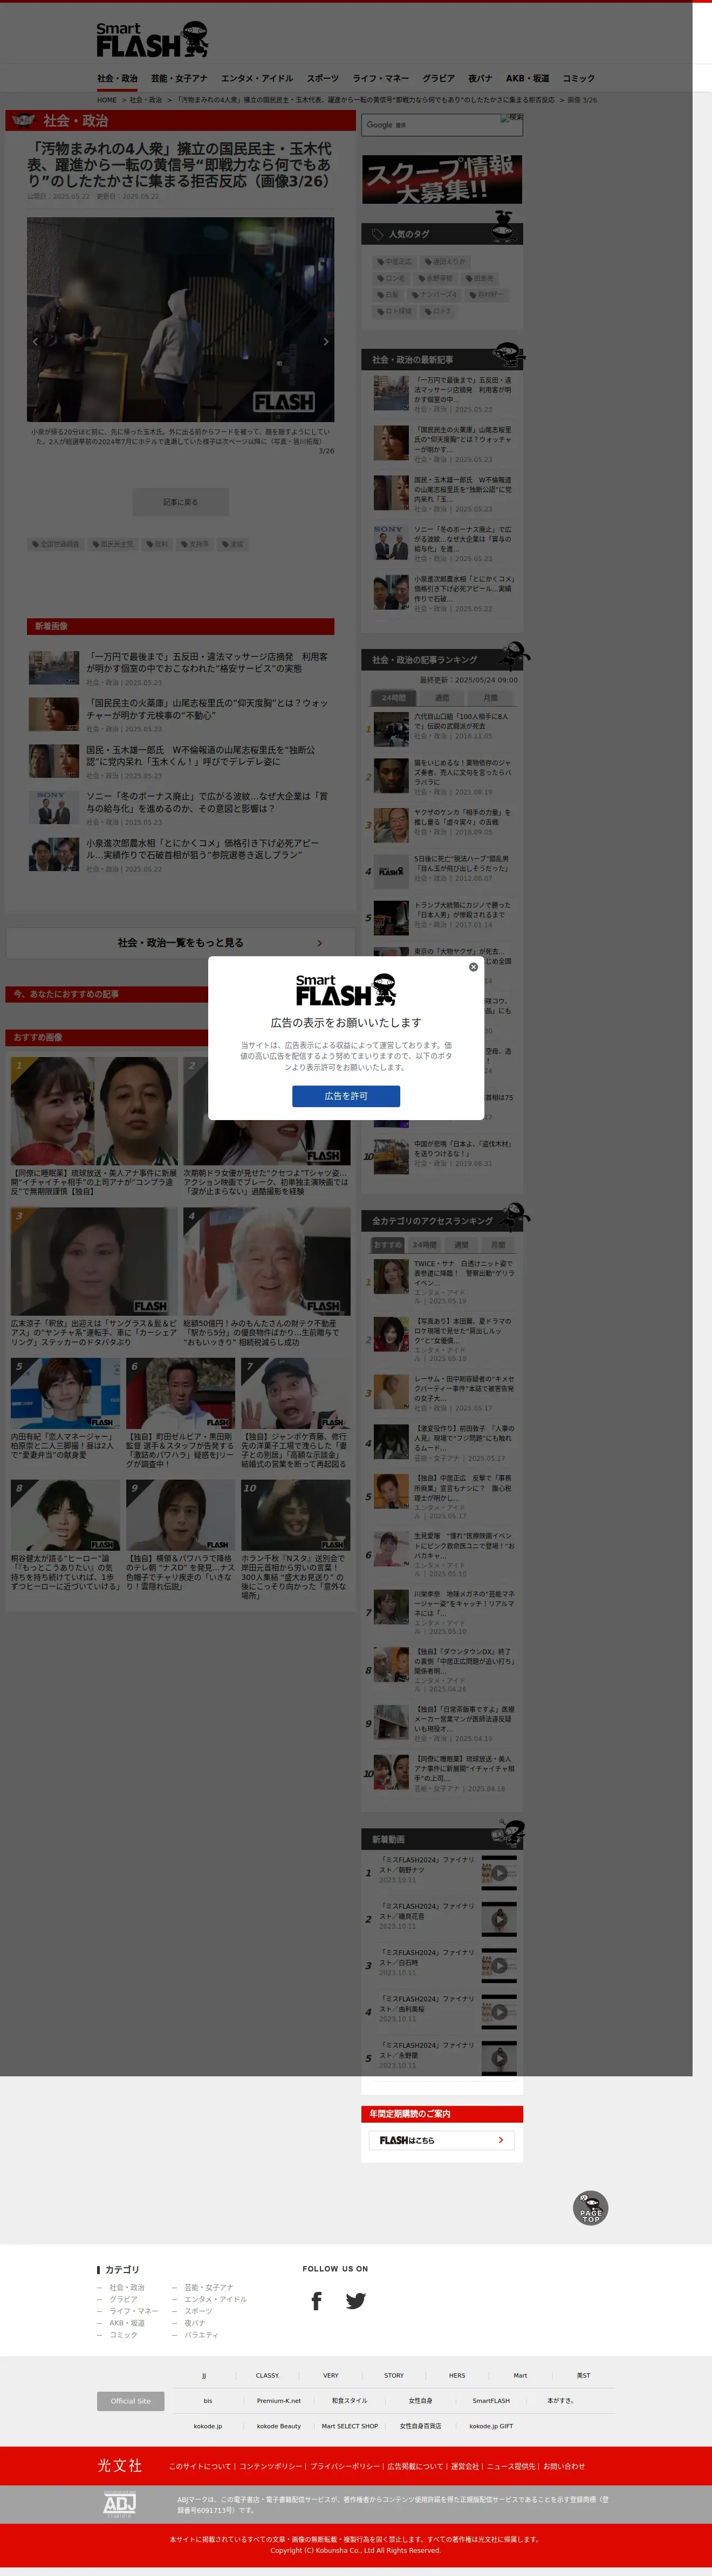Screen dimensions: 712x2576
Task: Click the search submit image button
Action: click(511, 119)
